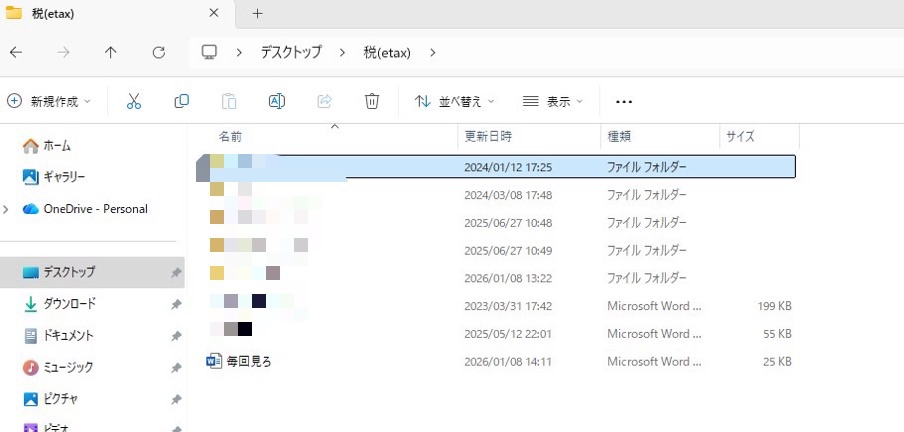Click the Delete trash can icon

(x=372, y=101)
